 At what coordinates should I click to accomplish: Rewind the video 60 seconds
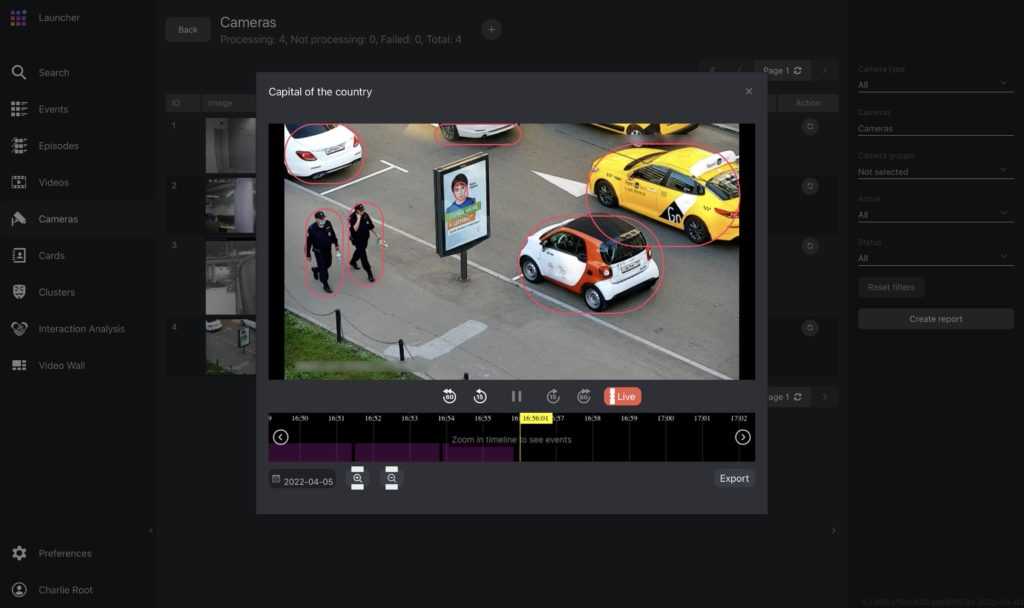[449, 396]
